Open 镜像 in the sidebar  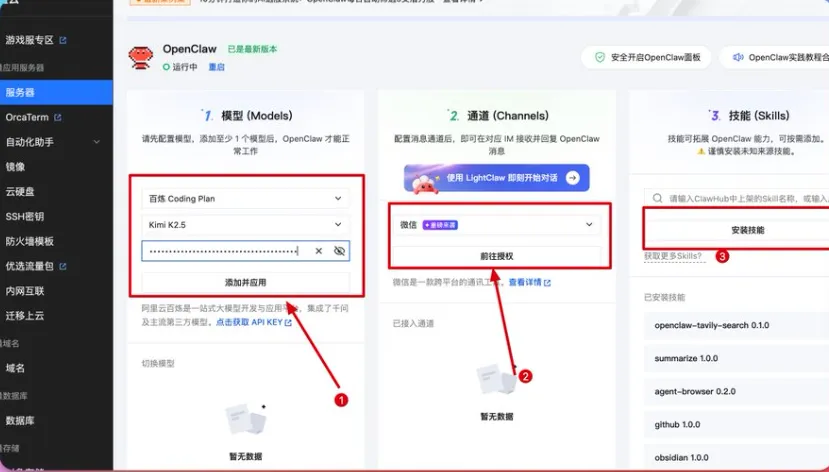(x=15, y=167)
